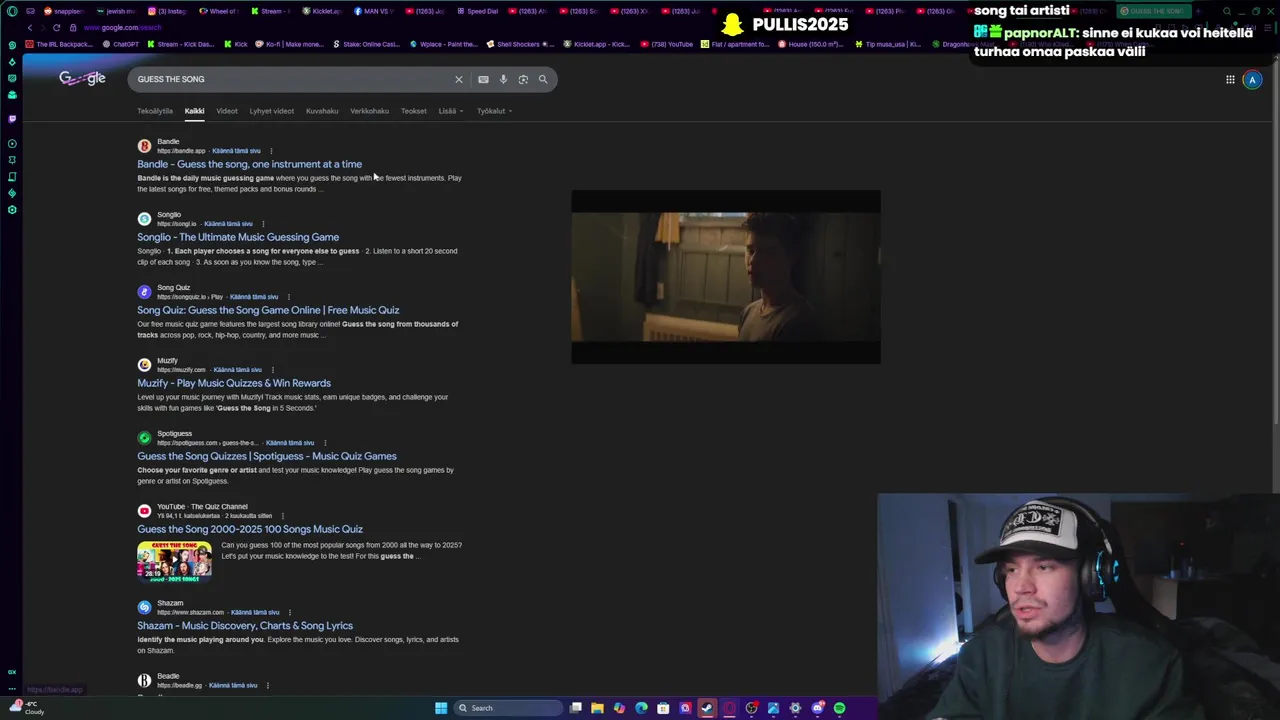Open the weather widget on the taskbar
The height and width of the screenshot is (720, 1280).
coord(26,708)
